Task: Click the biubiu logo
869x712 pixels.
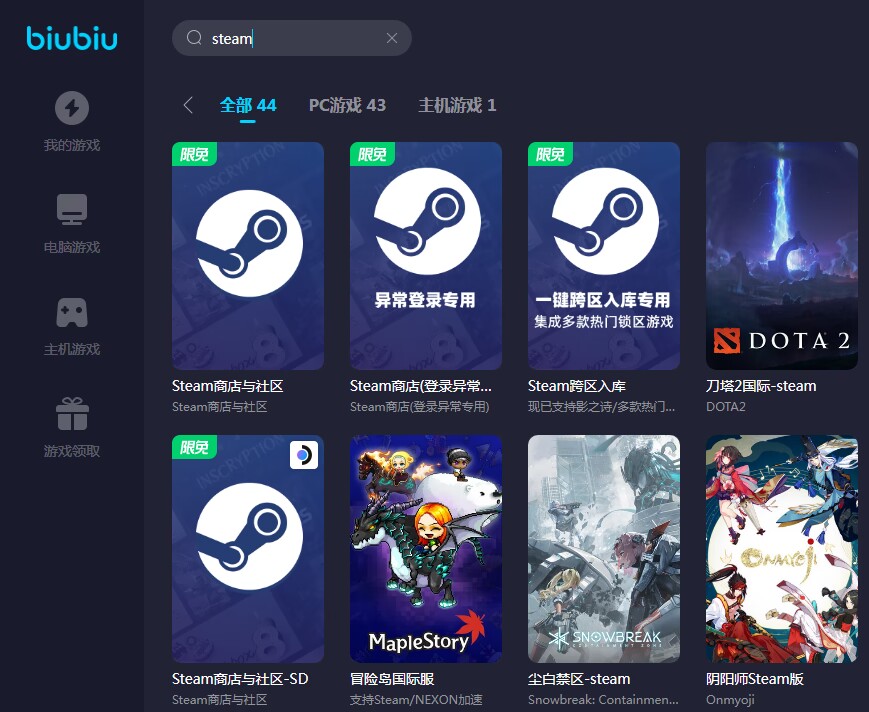Action: tap(72, 38)
